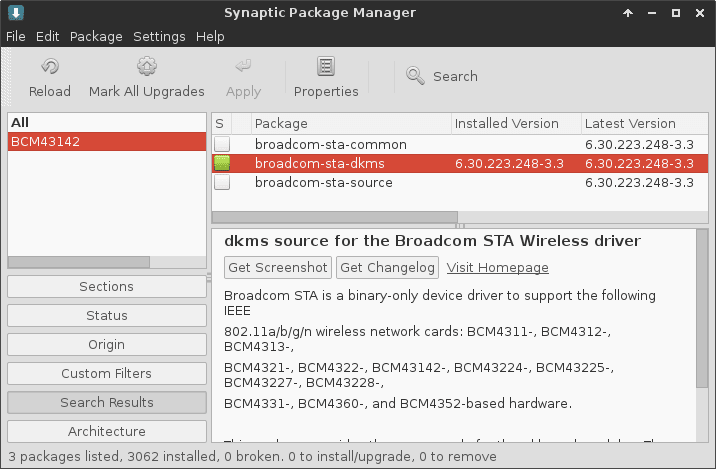Image resolution: width=716 pixels, height=469 pixels.
Task: Click the Mark All Upgrades gear icon
Action: [147, 67]
